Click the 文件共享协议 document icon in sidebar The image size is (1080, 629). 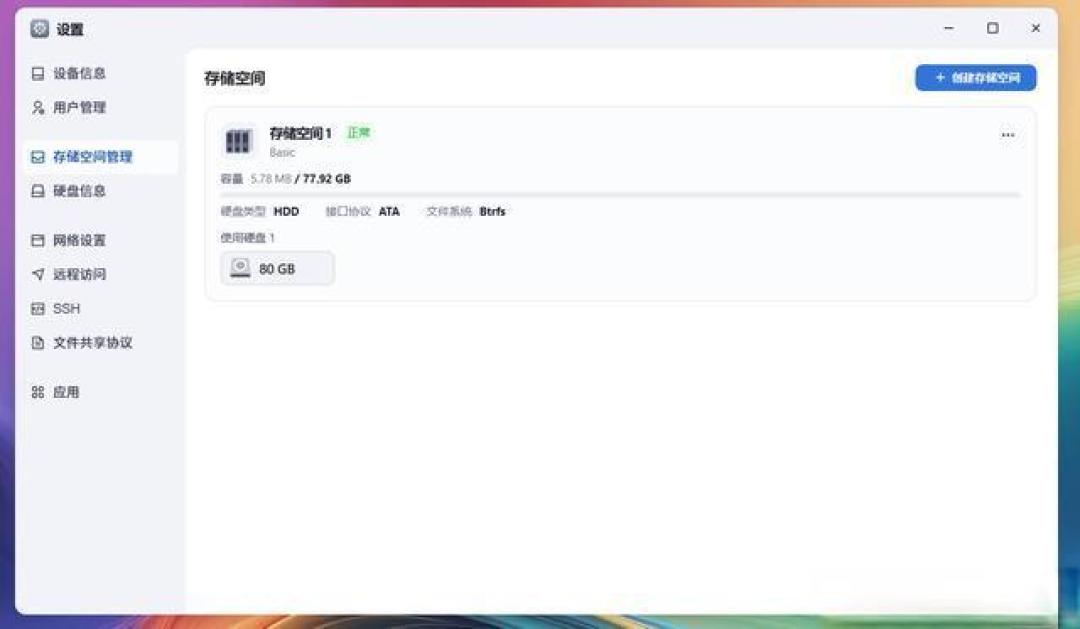click(38, 342)
